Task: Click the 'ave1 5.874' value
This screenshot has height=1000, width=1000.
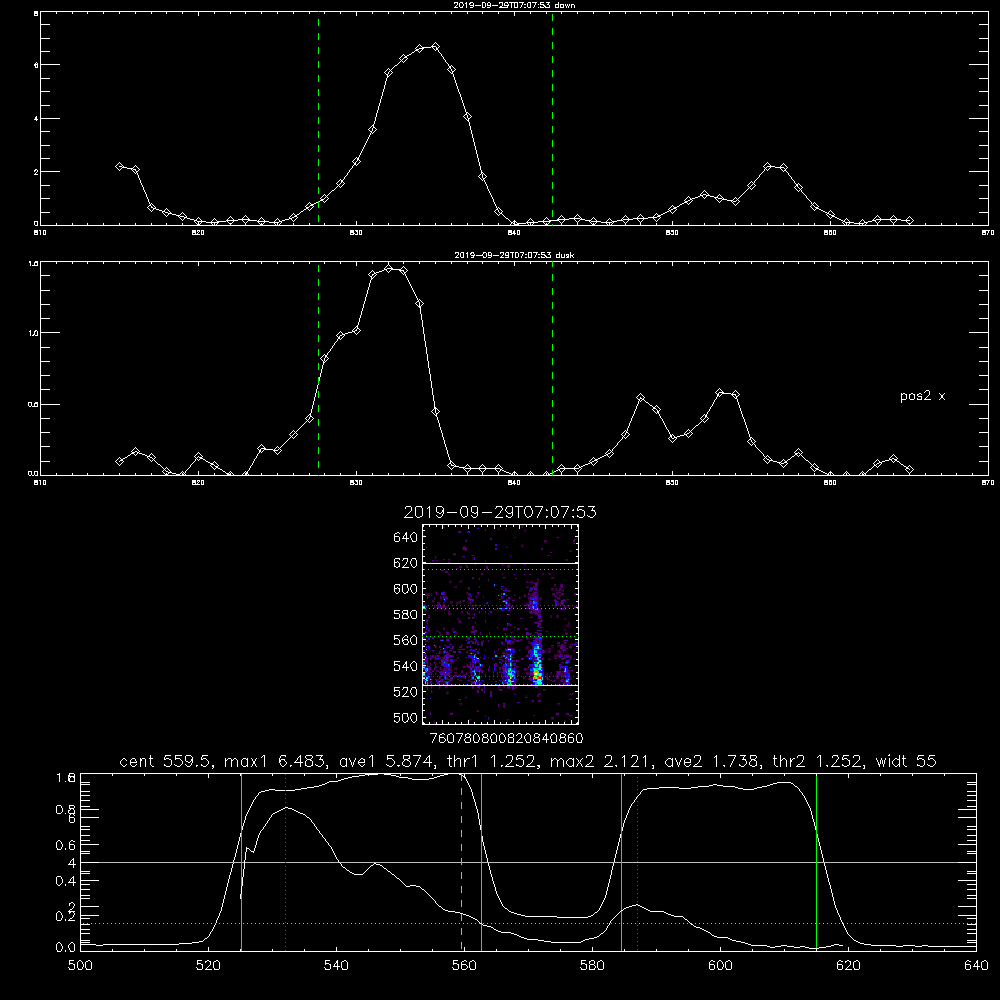Action: pyautogui.click(x=388, y=761)
